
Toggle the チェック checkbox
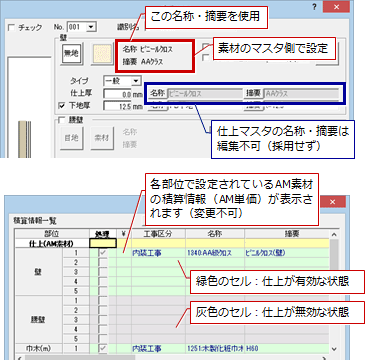click(x=12, y=28)
